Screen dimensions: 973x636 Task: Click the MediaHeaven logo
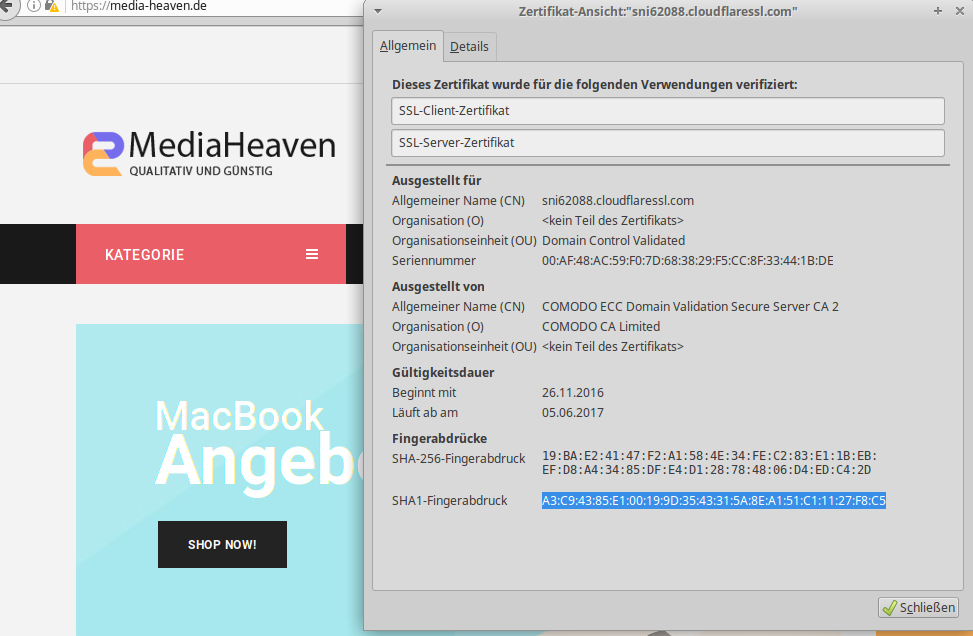coord(209,153)
